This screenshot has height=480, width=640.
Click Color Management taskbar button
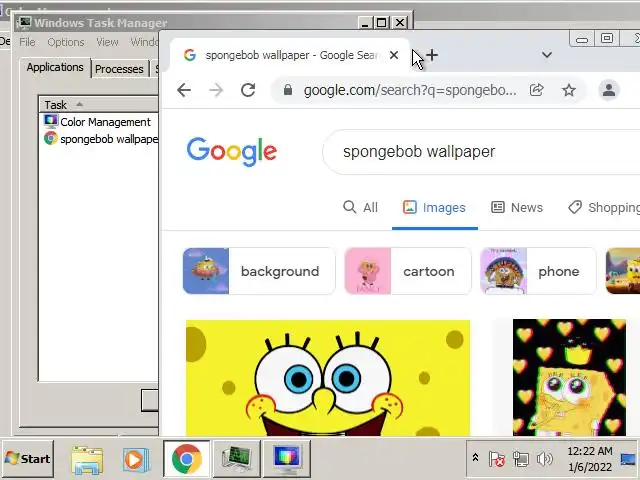(287, 459)
